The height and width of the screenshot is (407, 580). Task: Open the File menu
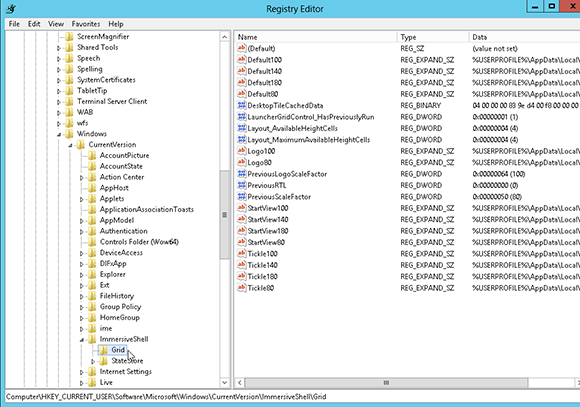[14, 24]
